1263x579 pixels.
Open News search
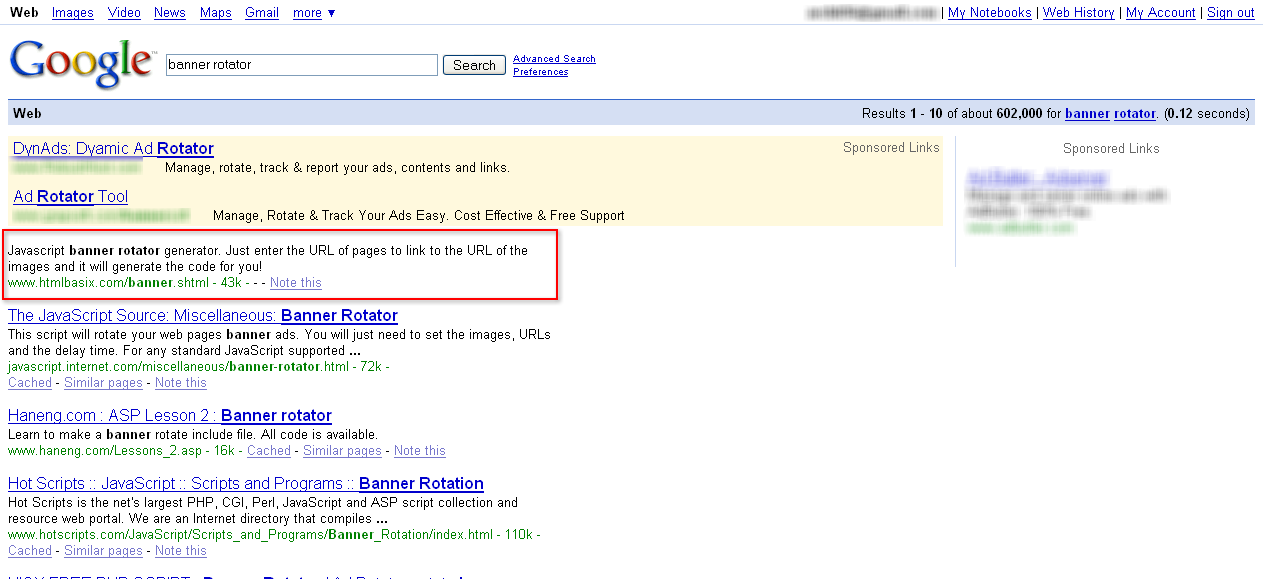point(169,13)
